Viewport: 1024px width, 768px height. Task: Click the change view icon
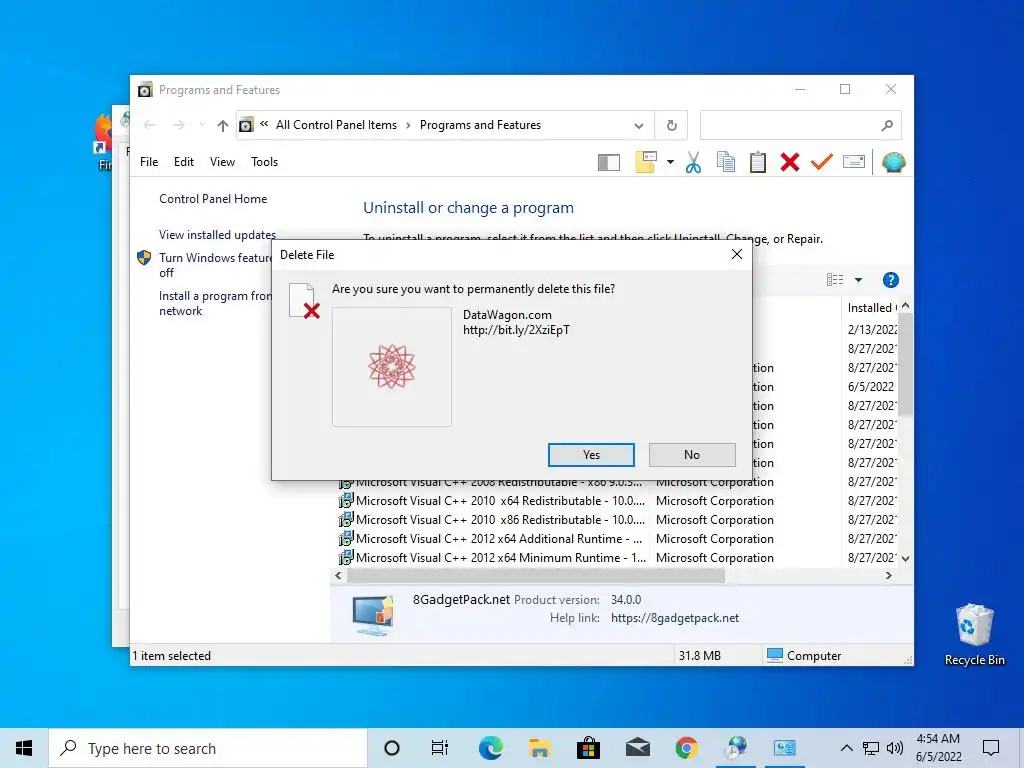[x=835, y=280]
